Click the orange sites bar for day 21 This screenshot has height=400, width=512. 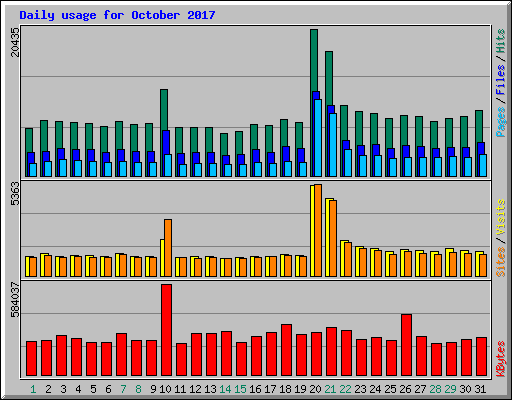333,239
